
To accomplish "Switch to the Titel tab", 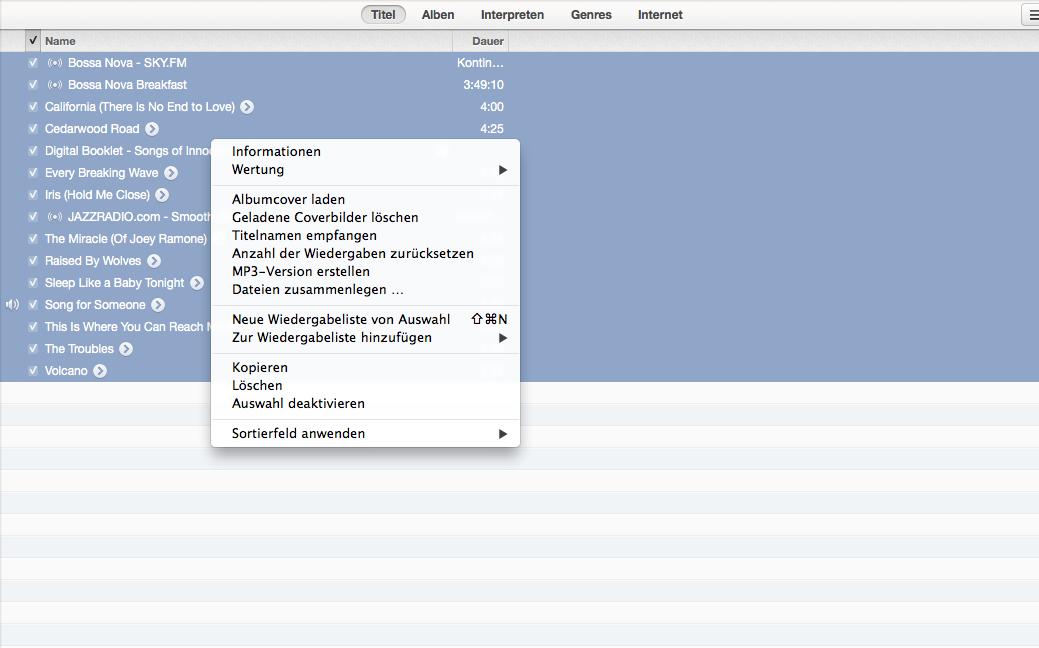I will click(383, 15).
